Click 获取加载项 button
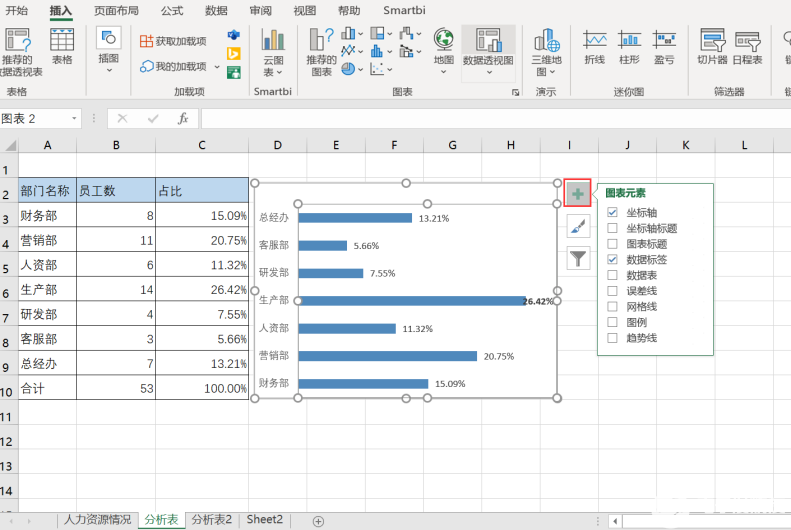This screenshot has height=530, width=791. 173,41
